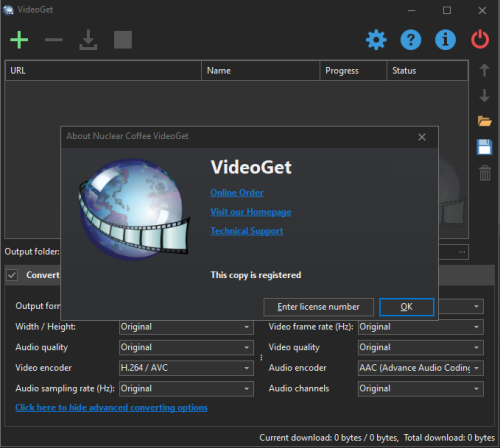This screenshot has height=448, width=500.
Task: Click 'This copy is registered' text
Action: [x=256, y=275]
